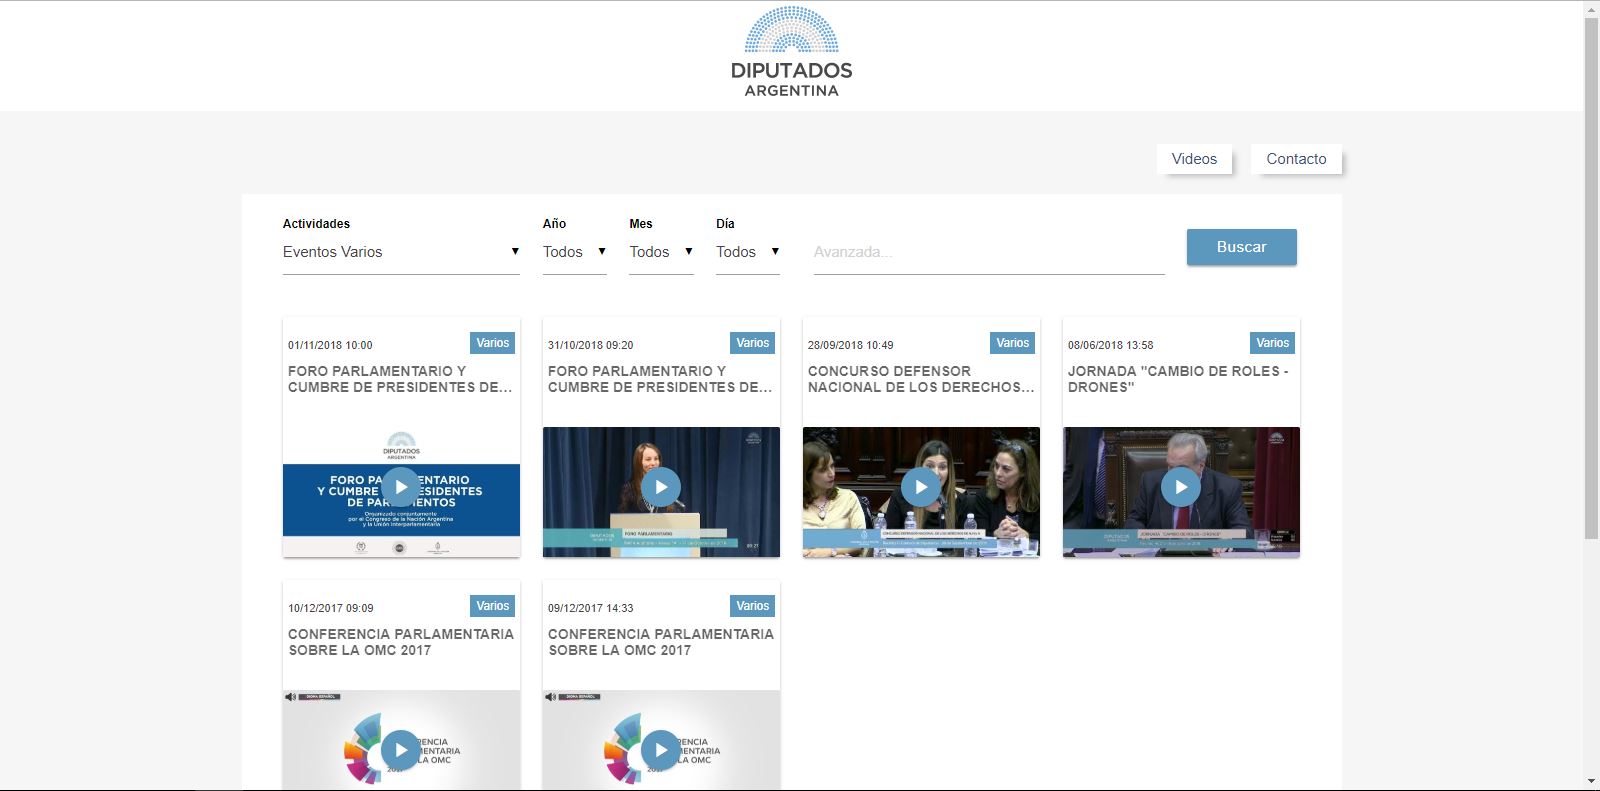Click the Avanzada search field
Viewport: 1600px width, 791px height.
[989, 252]
